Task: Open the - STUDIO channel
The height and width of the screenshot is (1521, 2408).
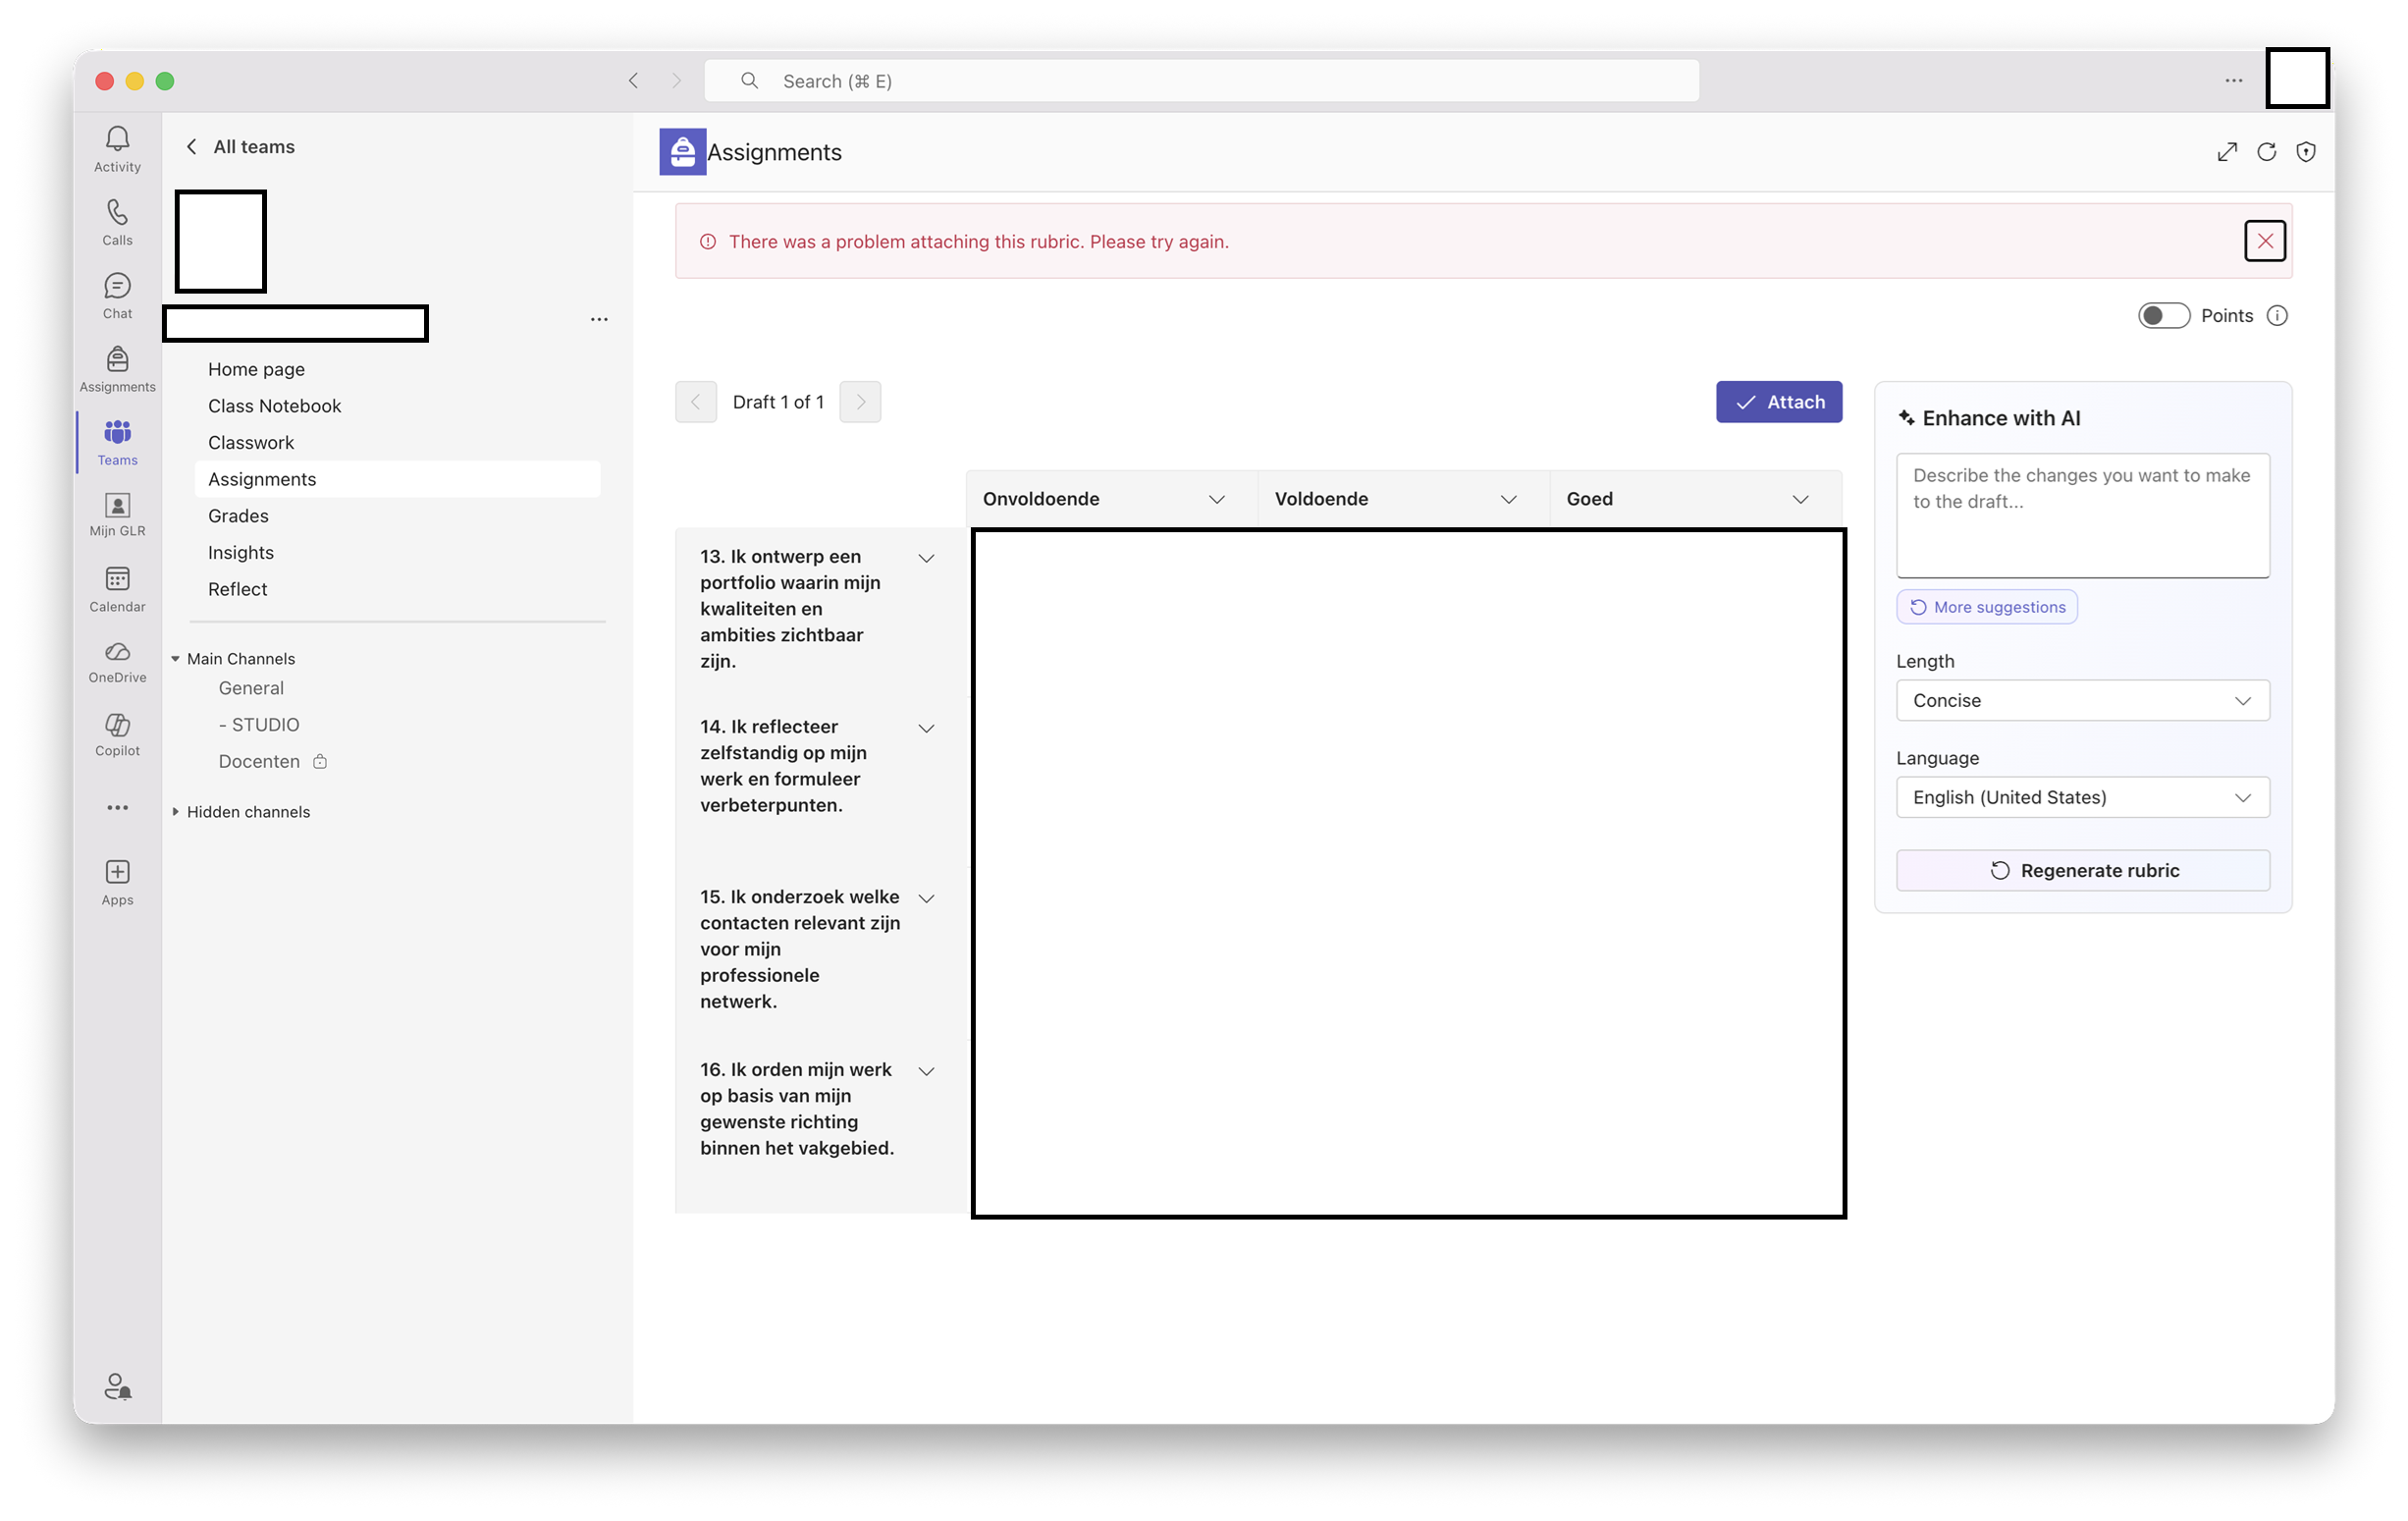Action: pyautogui.click(x=259, y=725)
